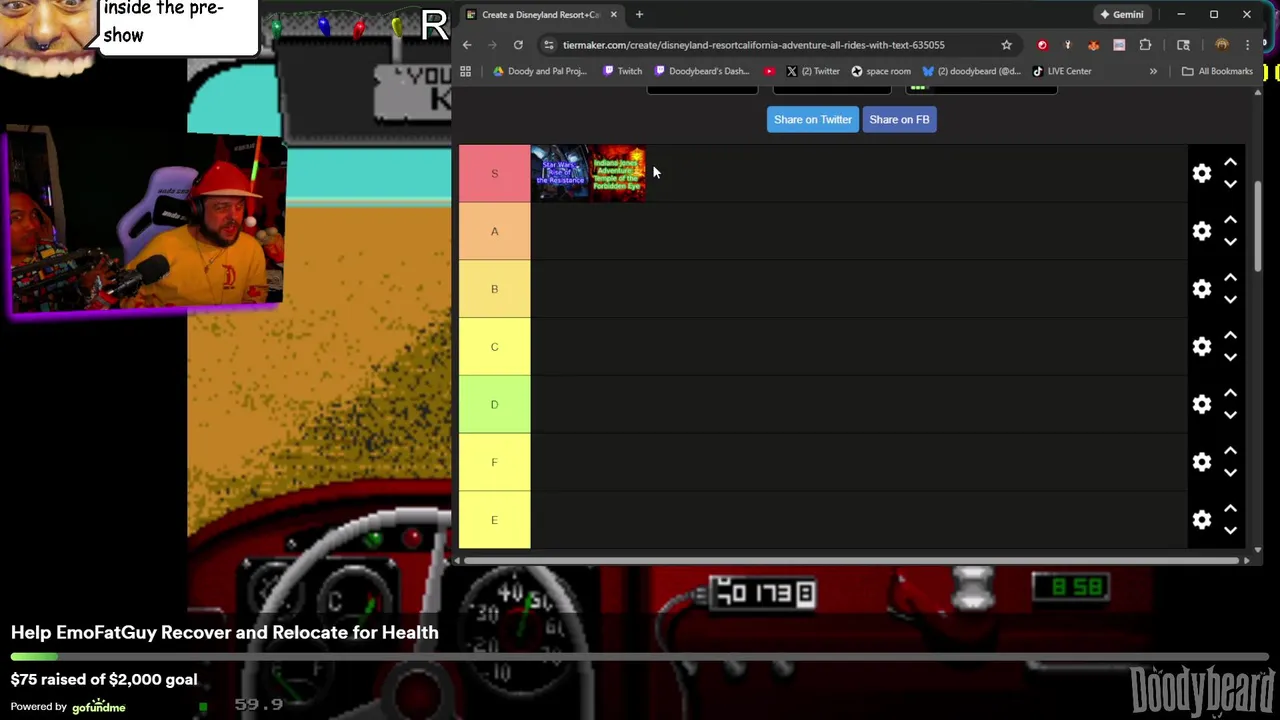
Task: Open settings gear for E tier row
Action: [1202, 520]
